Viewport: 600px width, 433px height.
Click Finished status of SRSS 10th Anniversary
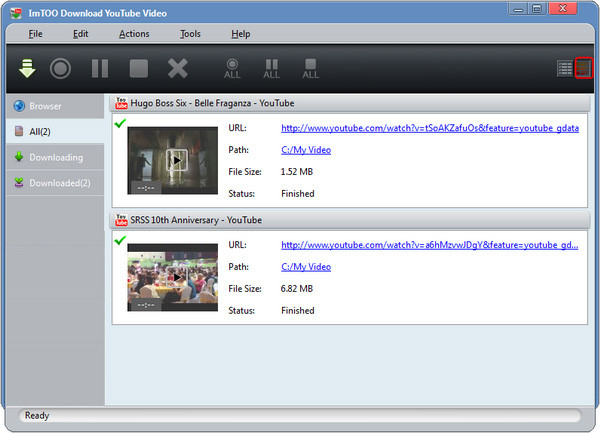tap(298, 311)
